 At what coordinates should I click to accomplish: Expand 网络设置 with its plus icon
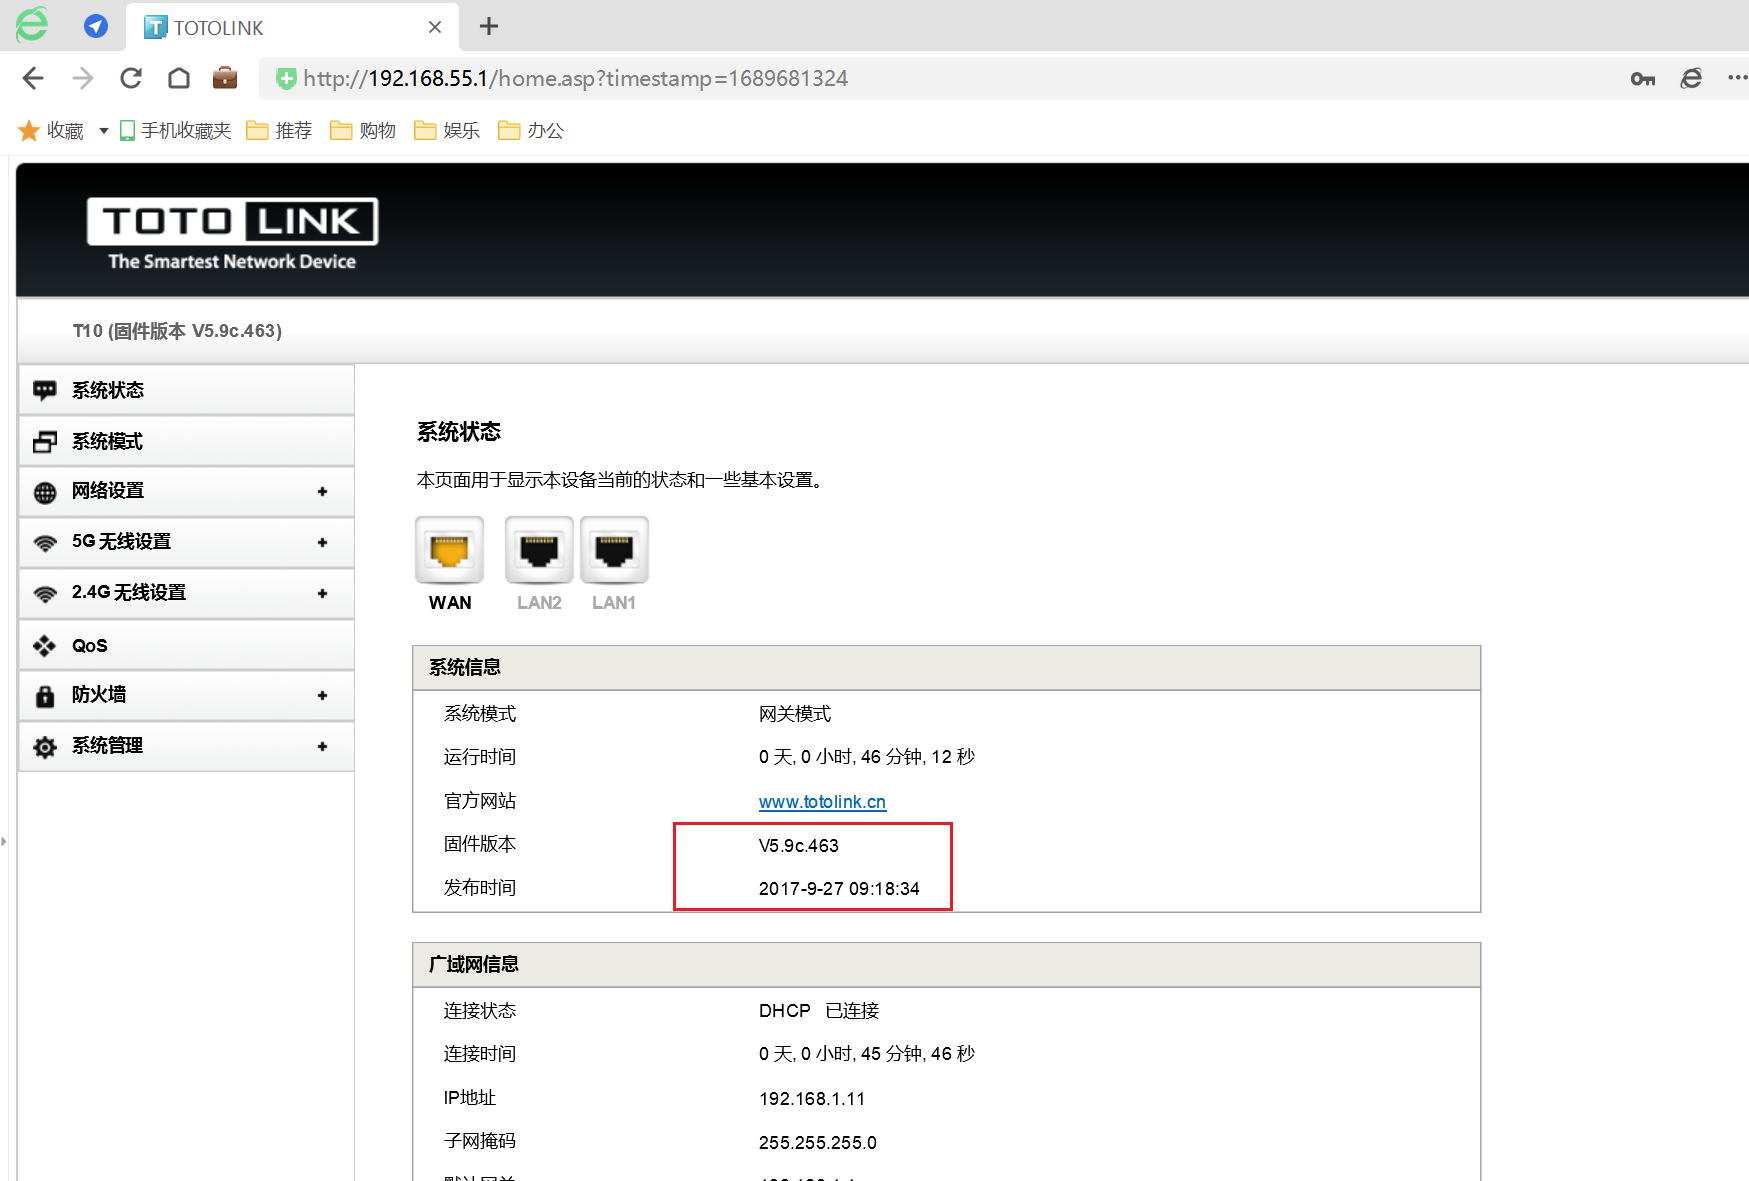click(x=322, y=492)
